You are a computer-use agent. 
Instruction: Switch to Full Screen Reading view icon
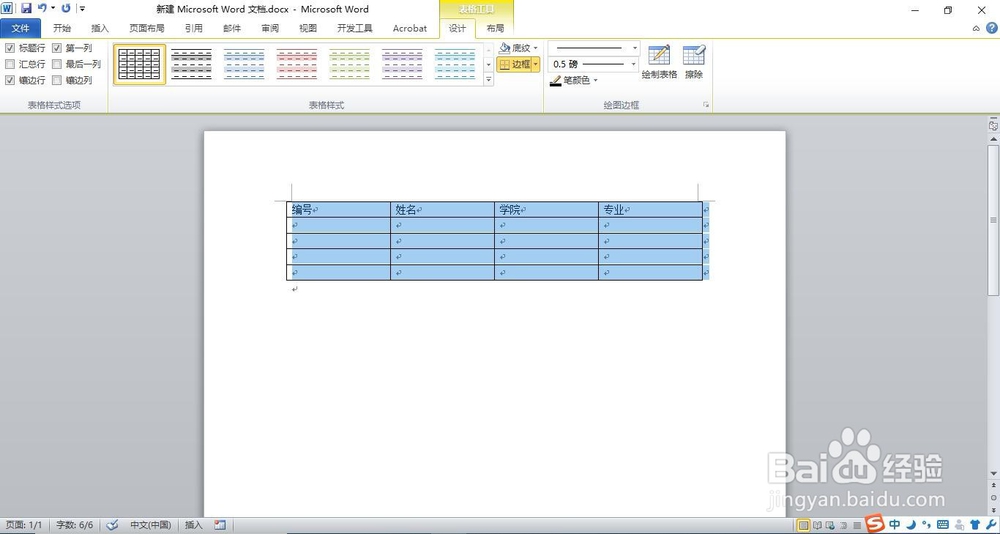(817, 525)
